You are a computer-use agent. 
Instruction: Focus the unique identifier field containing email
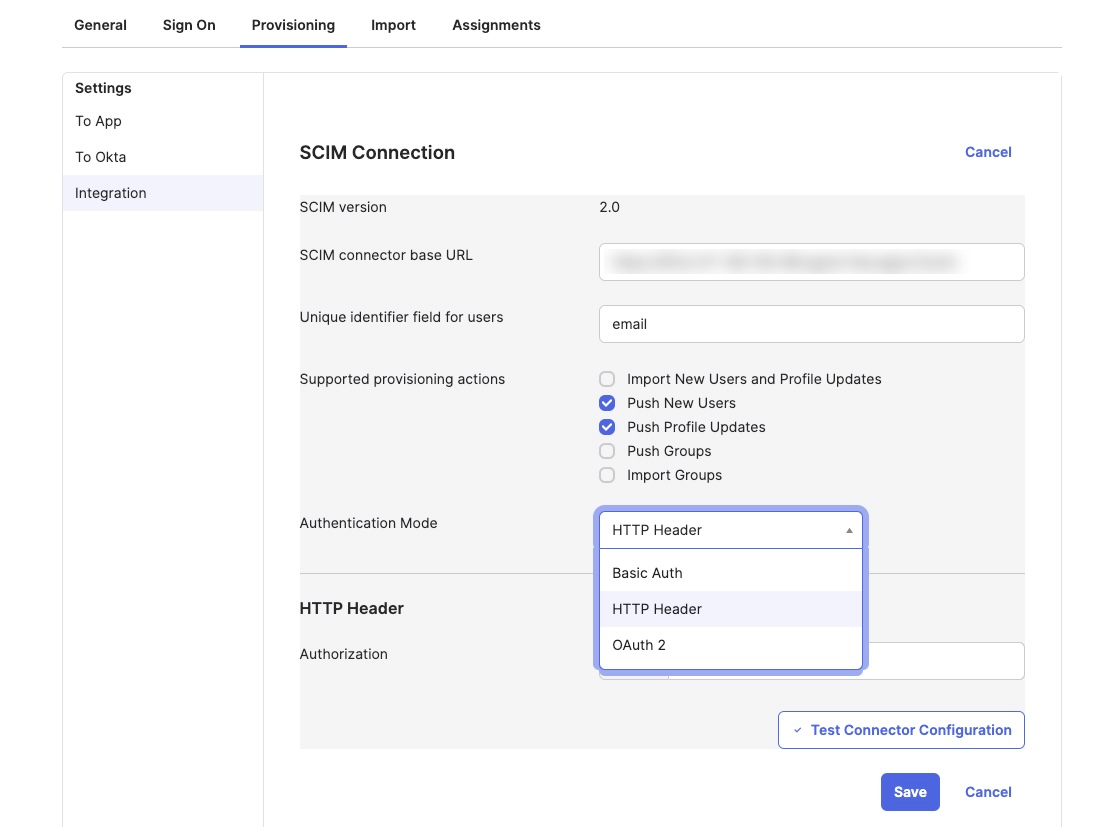click(x=811, y=324)
